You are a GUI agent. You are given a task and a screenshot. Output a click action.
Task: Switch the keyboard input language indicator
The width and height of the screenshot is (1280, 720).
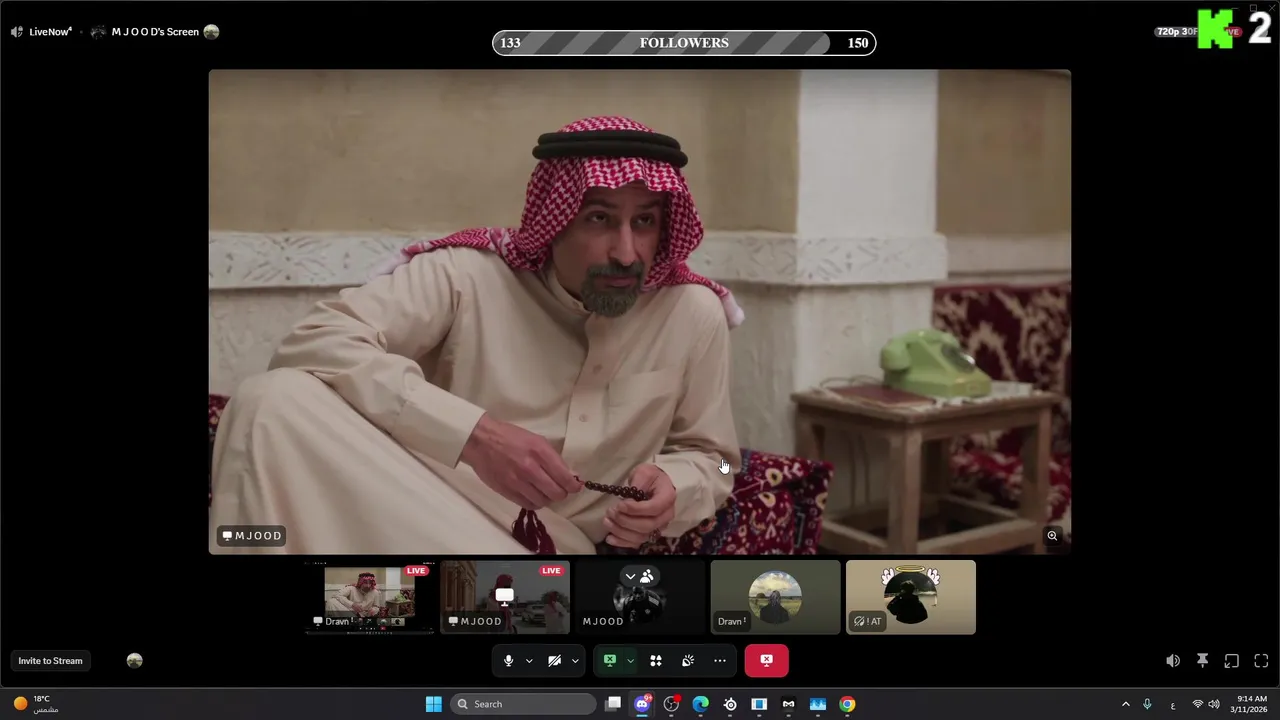(1173, 704)
